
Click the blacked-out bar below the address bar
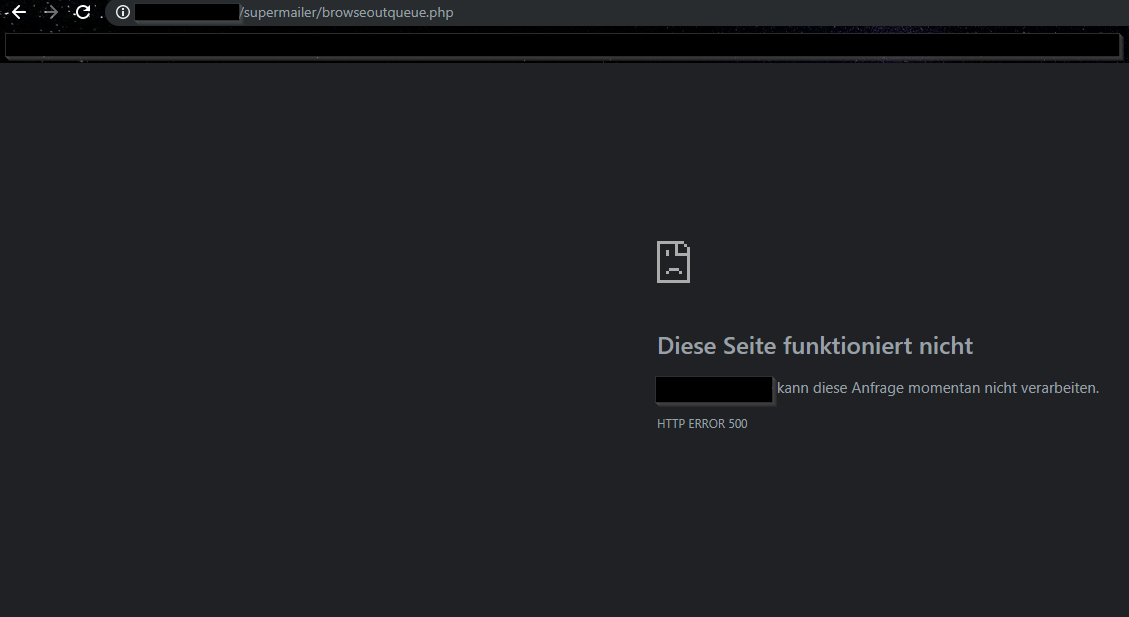point(562,45)
